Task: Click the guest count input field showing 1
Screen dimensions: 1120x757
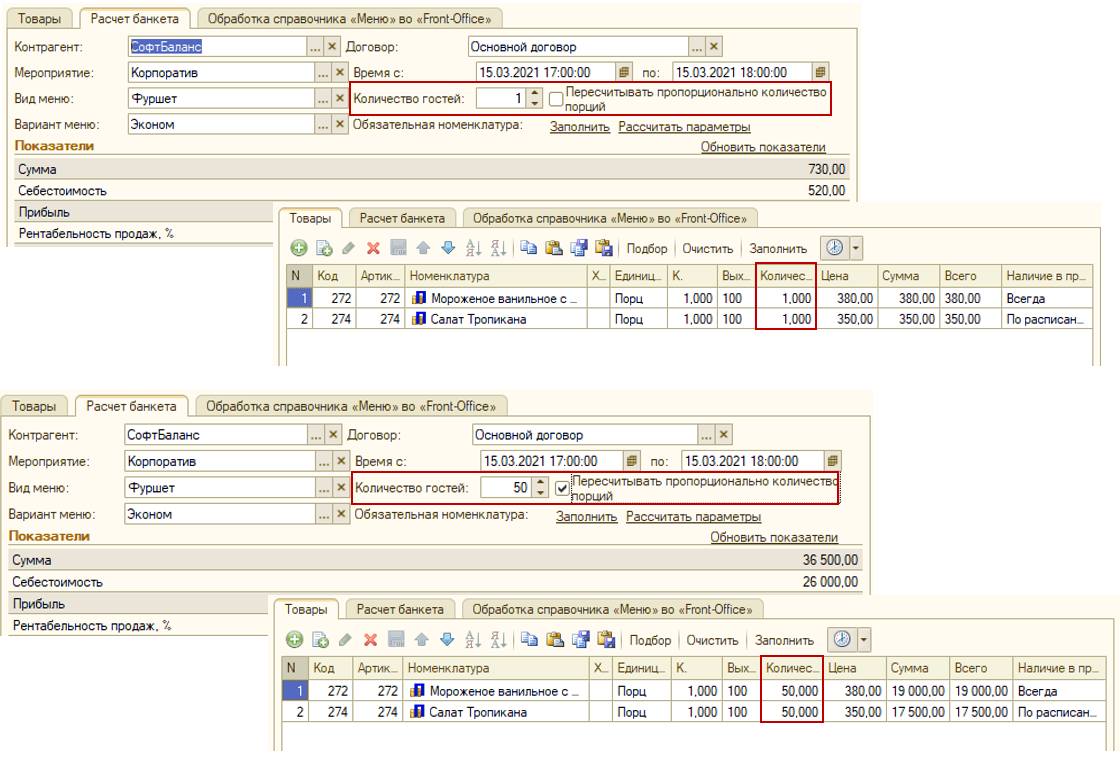Action: [501, 98]
